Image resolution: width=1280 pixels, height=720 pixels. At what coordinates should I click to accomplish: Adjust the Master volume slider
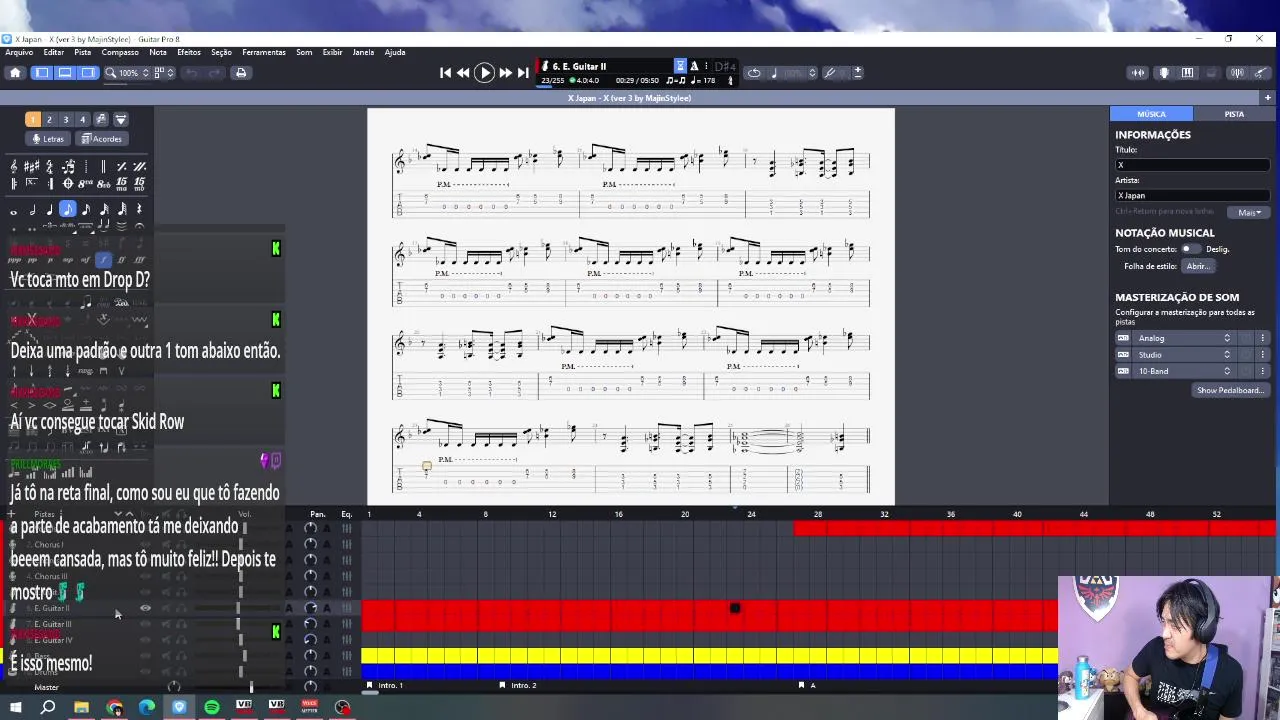[251, 687]
